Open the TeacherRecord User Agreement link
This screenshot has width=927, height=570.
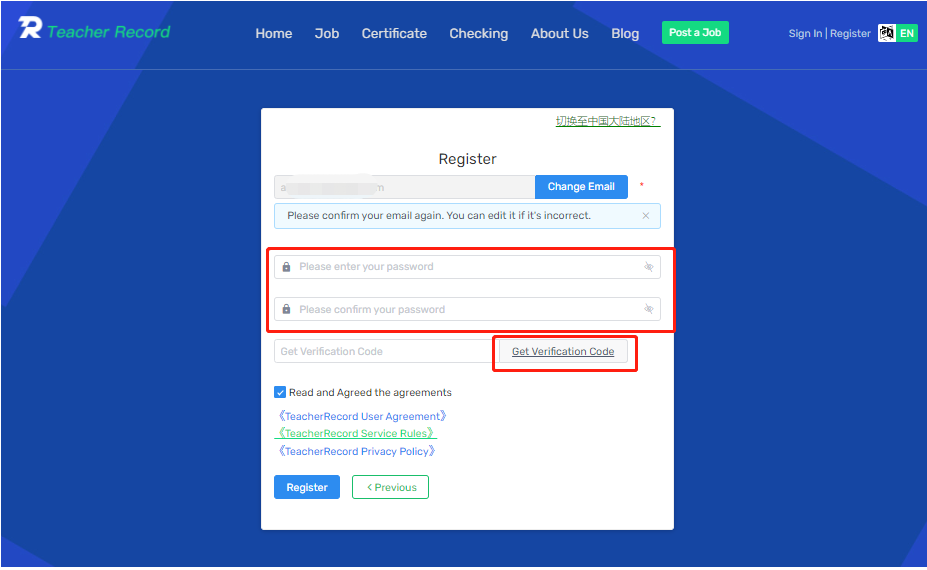(362, 416)
